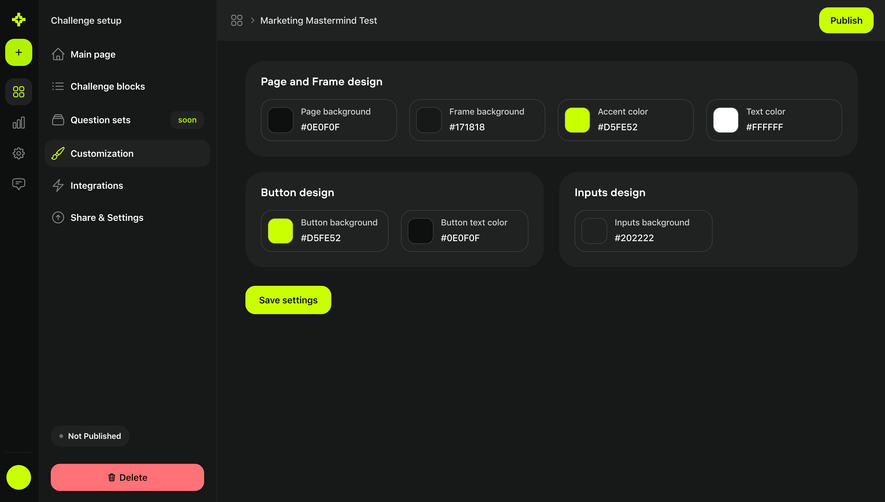Click the brush icon beside Customization
Image resolution: width=885 pixels, height=502 pixels.
[58, 154]
